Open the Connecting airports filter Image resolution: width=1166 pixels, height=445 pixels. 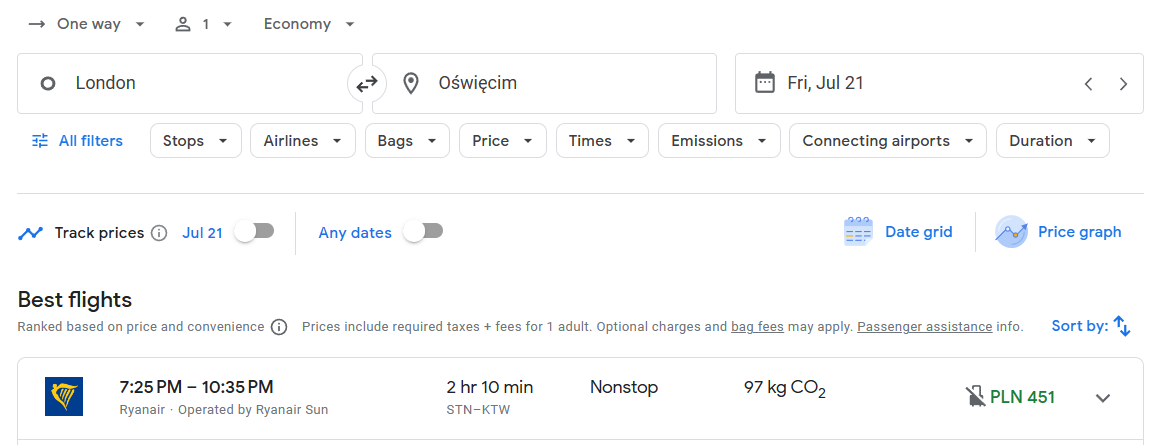coord(888,141)
